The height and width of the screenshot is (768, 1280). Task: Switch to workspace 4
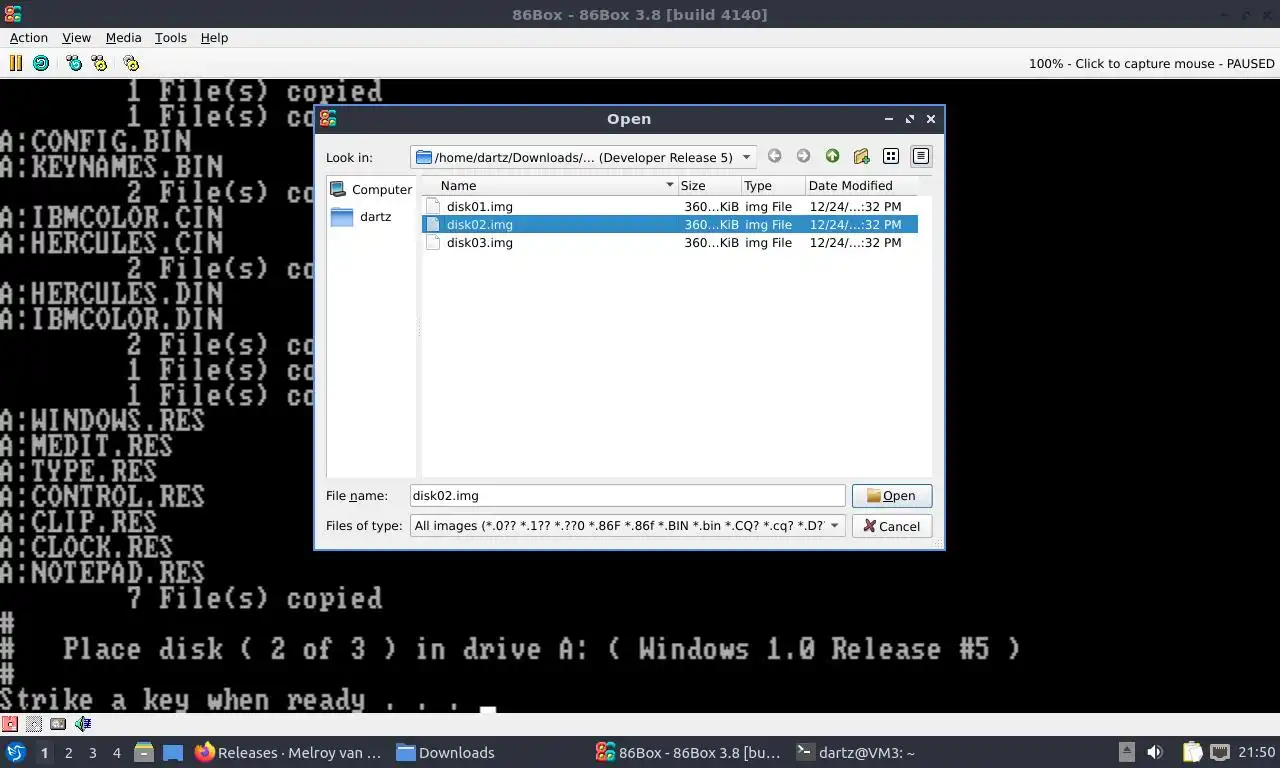[x=117, y=753]
